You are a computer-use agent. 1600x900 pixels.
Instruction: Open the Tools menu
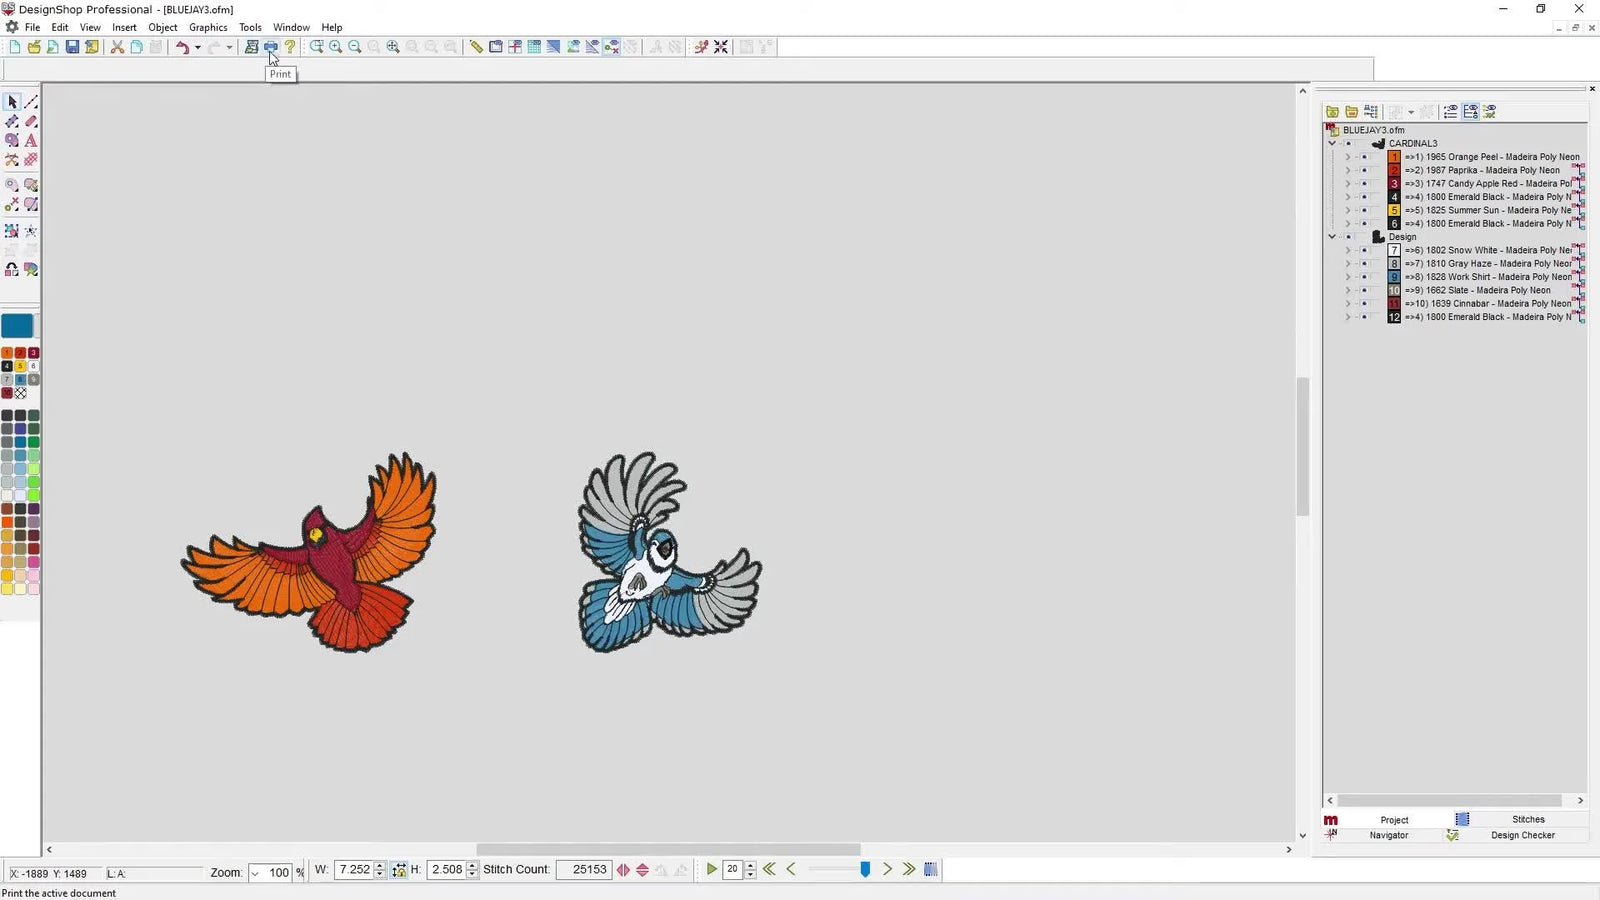[x=250, y=27]
